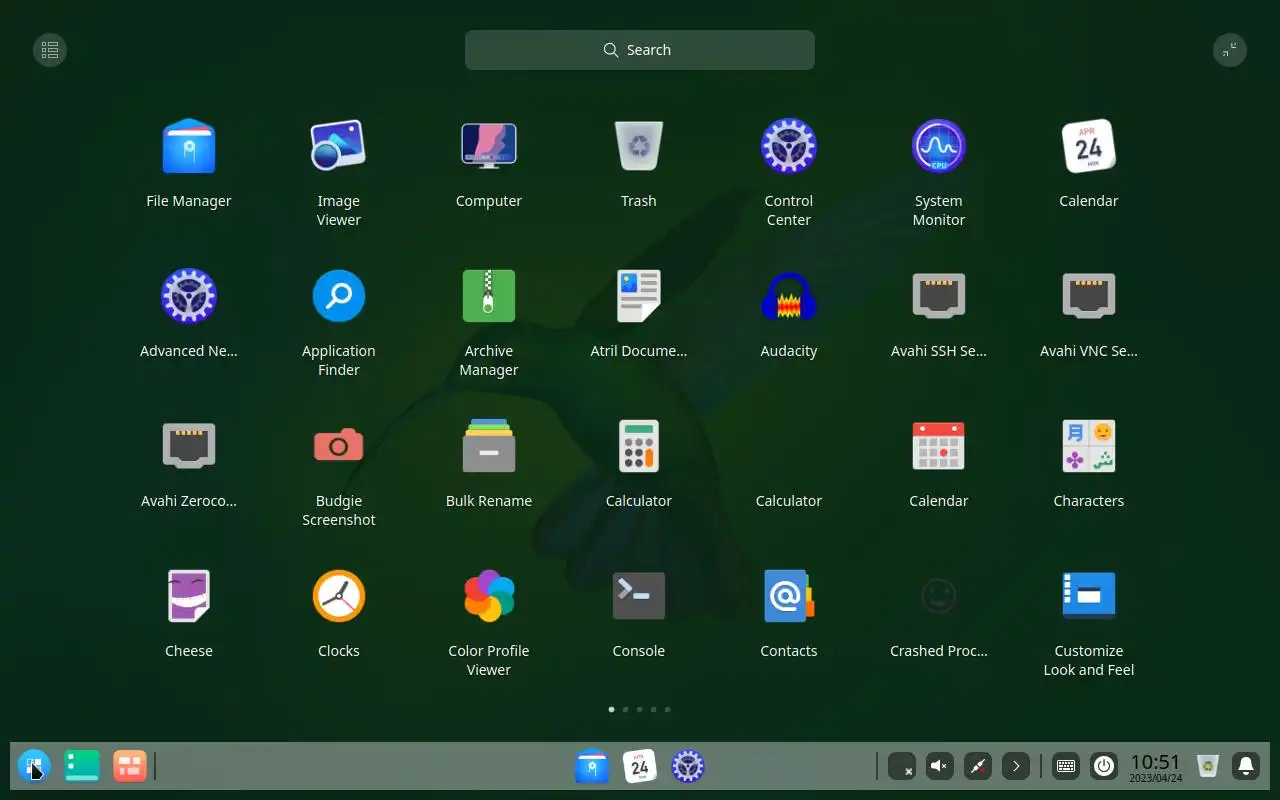
Task: Click the Calculator label without an icon
Action: click(789, 501)
